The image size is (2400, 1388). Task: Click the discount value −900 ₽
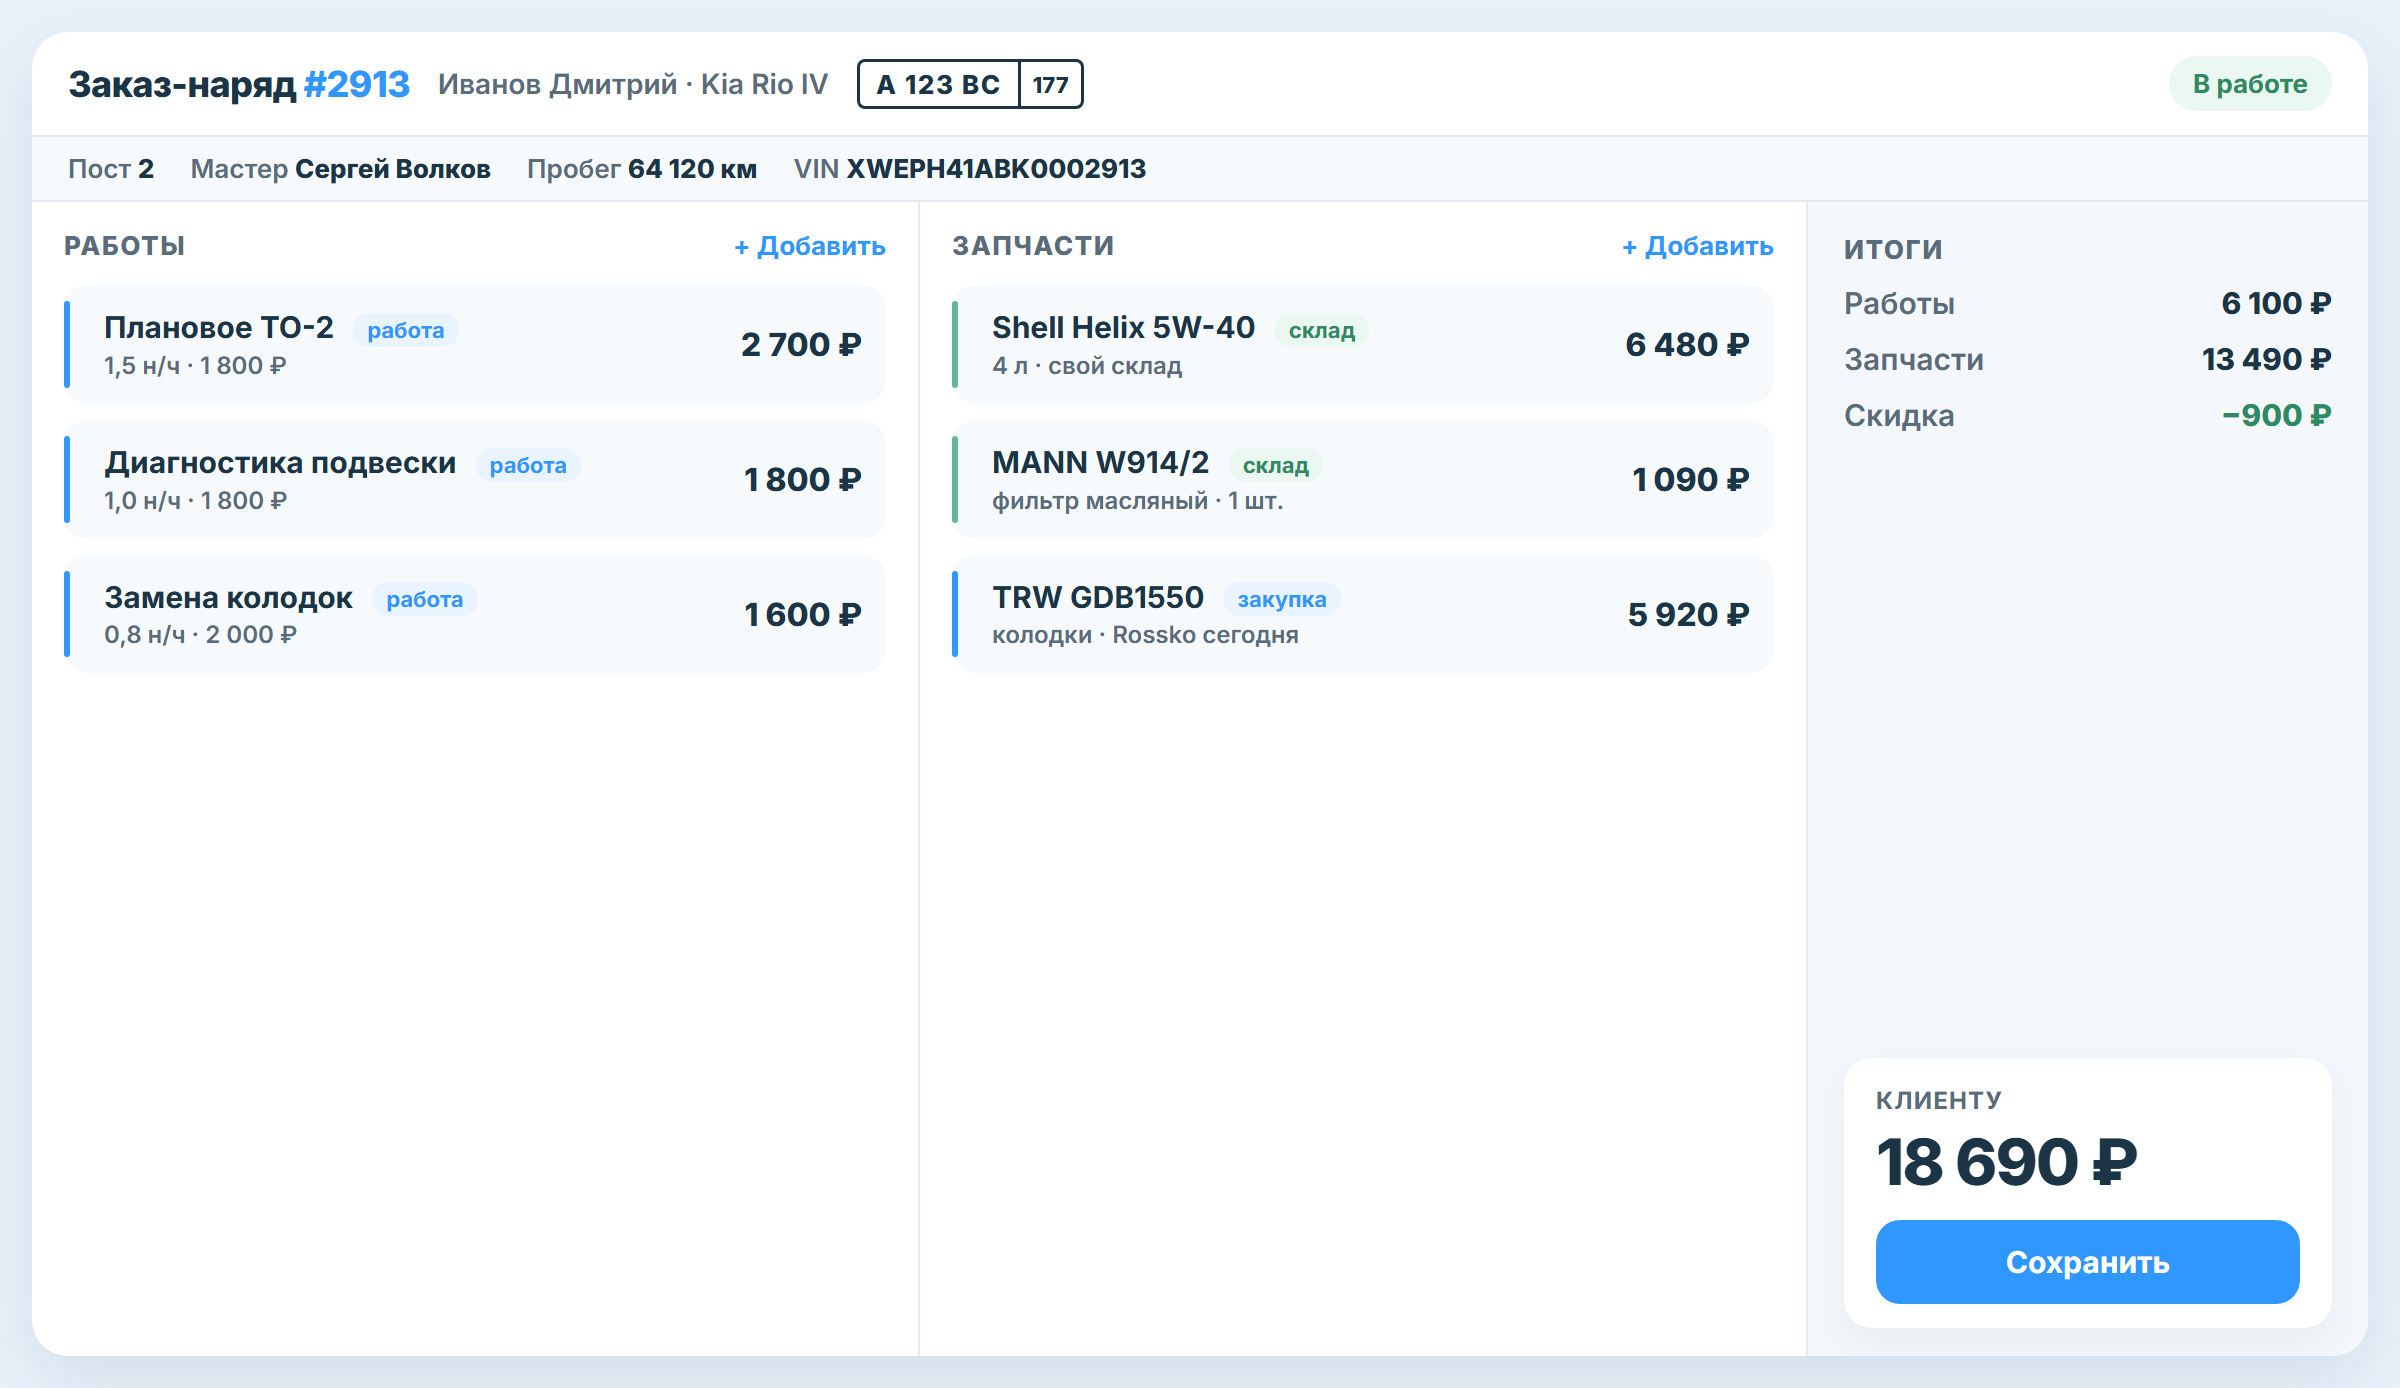(x=2276, y=415)
